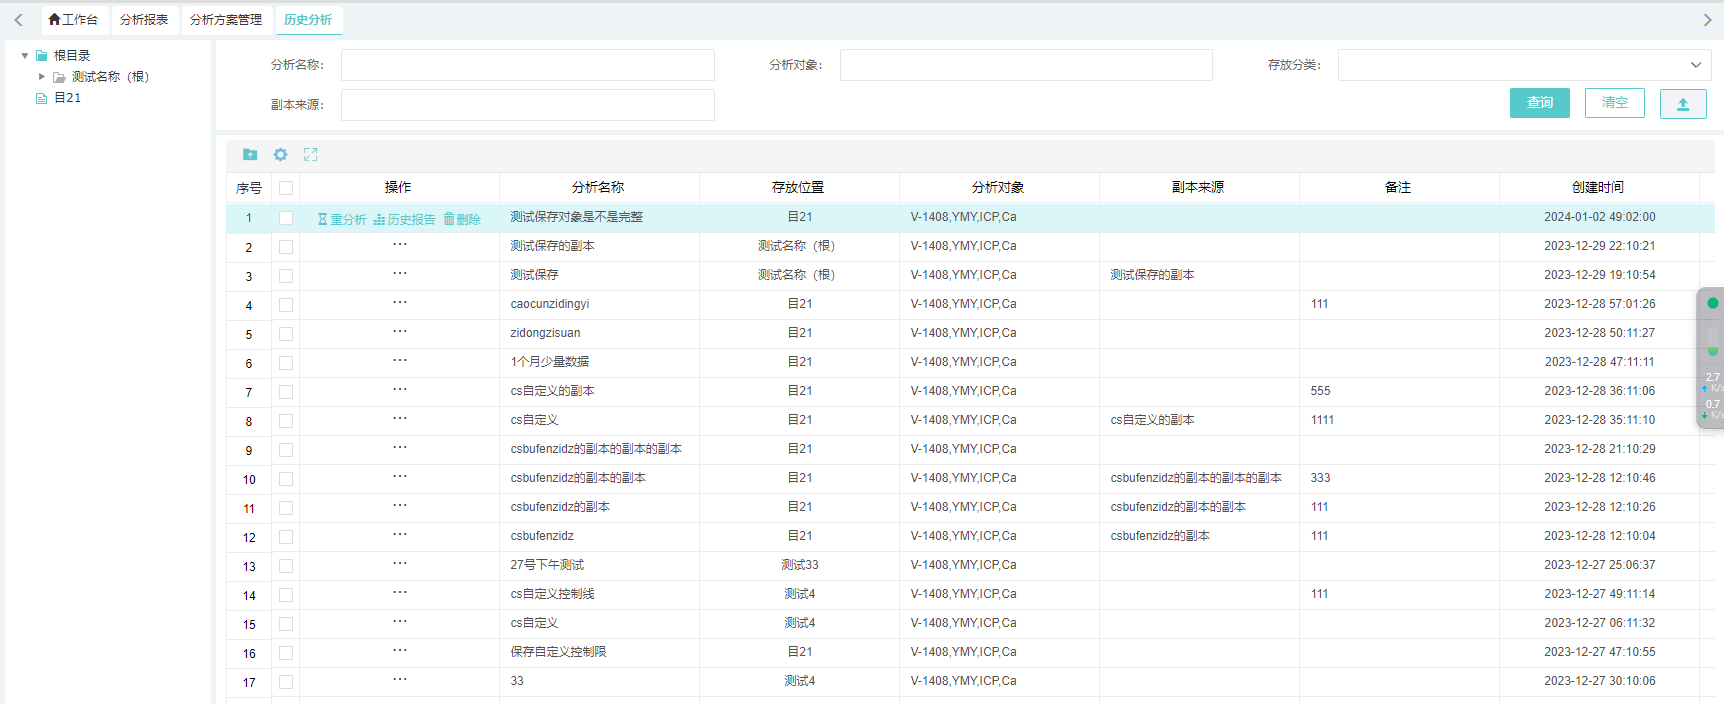1724x704 pixels.
Task: Open the more-actions dots for caocunzidingyi row
Action: point(400,302)
